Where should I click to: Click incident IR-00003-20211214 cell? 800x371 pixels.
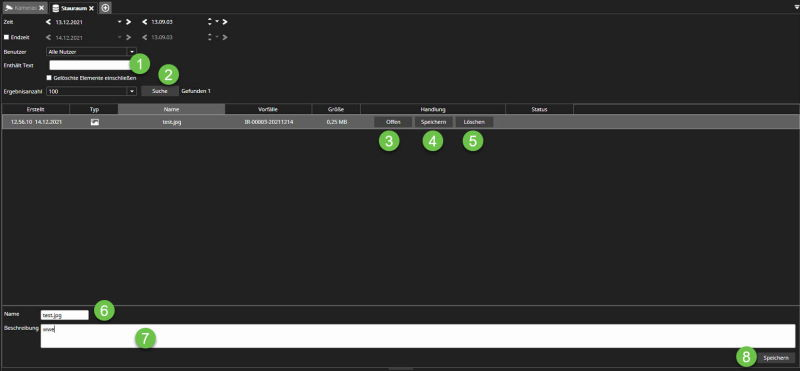click(268, 122)
